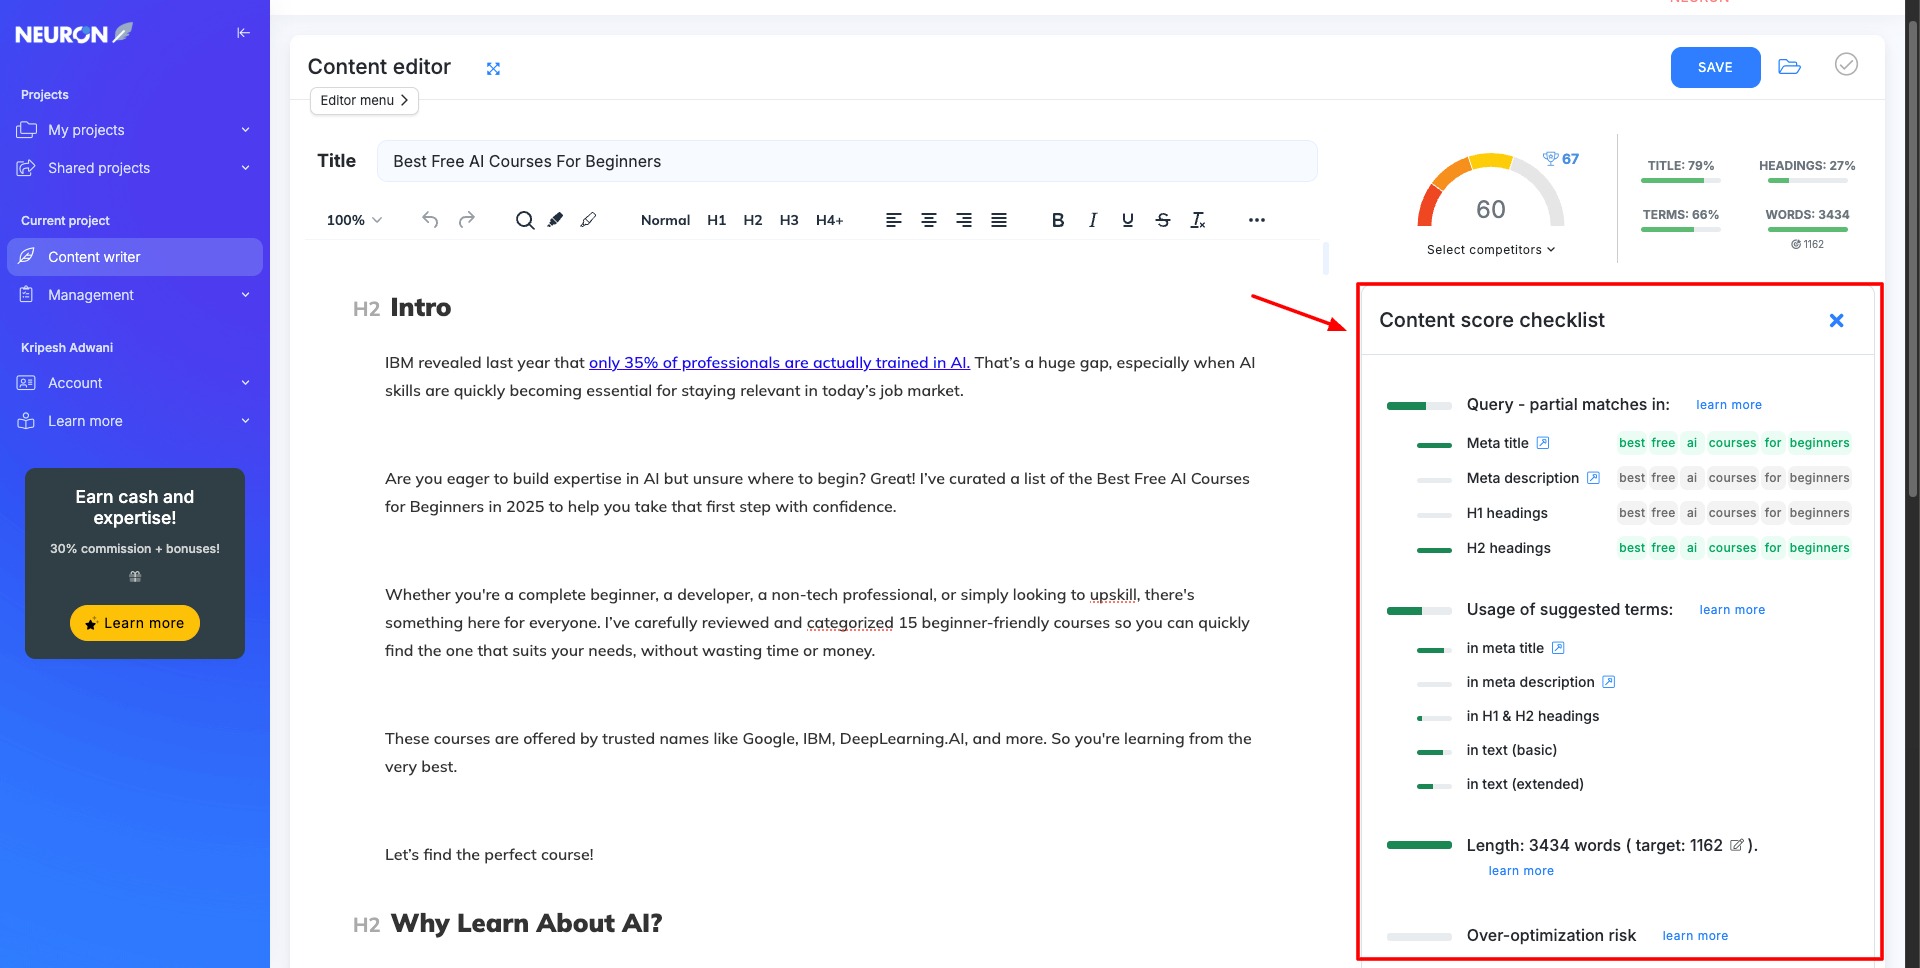Image resolution: width=1920 pixels, height=968 pixels.
Task: Click the Neuron logo
Action: (74, 33)
